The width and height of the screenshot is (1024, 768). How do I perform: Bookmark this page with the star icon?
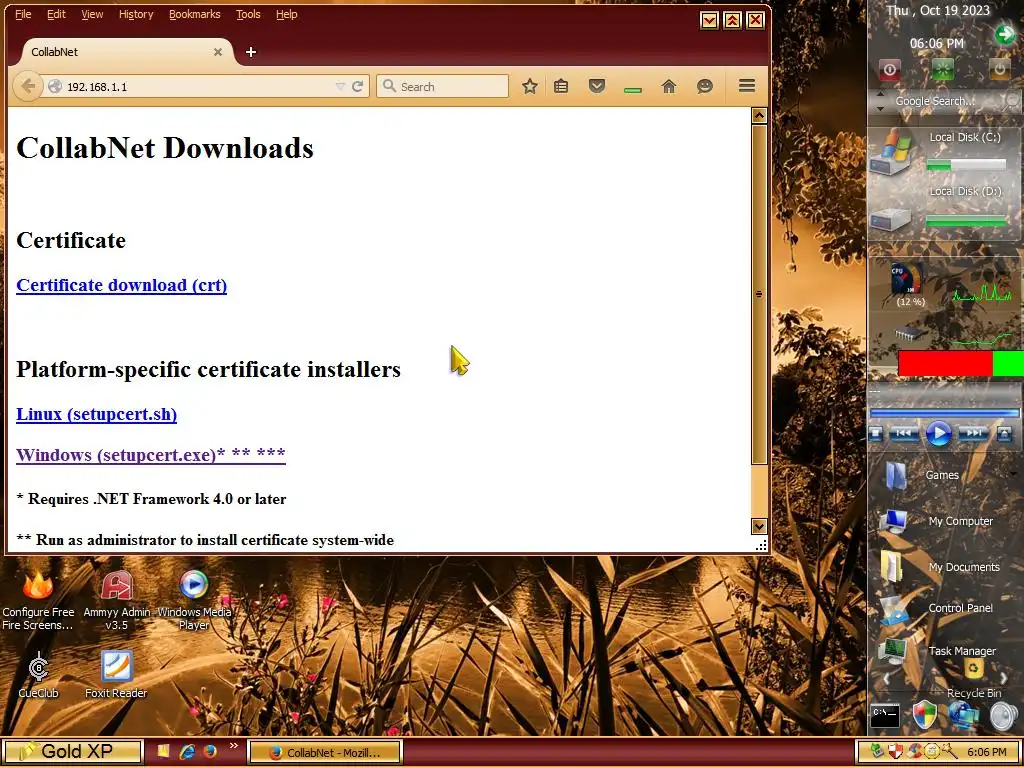[530, 86]
